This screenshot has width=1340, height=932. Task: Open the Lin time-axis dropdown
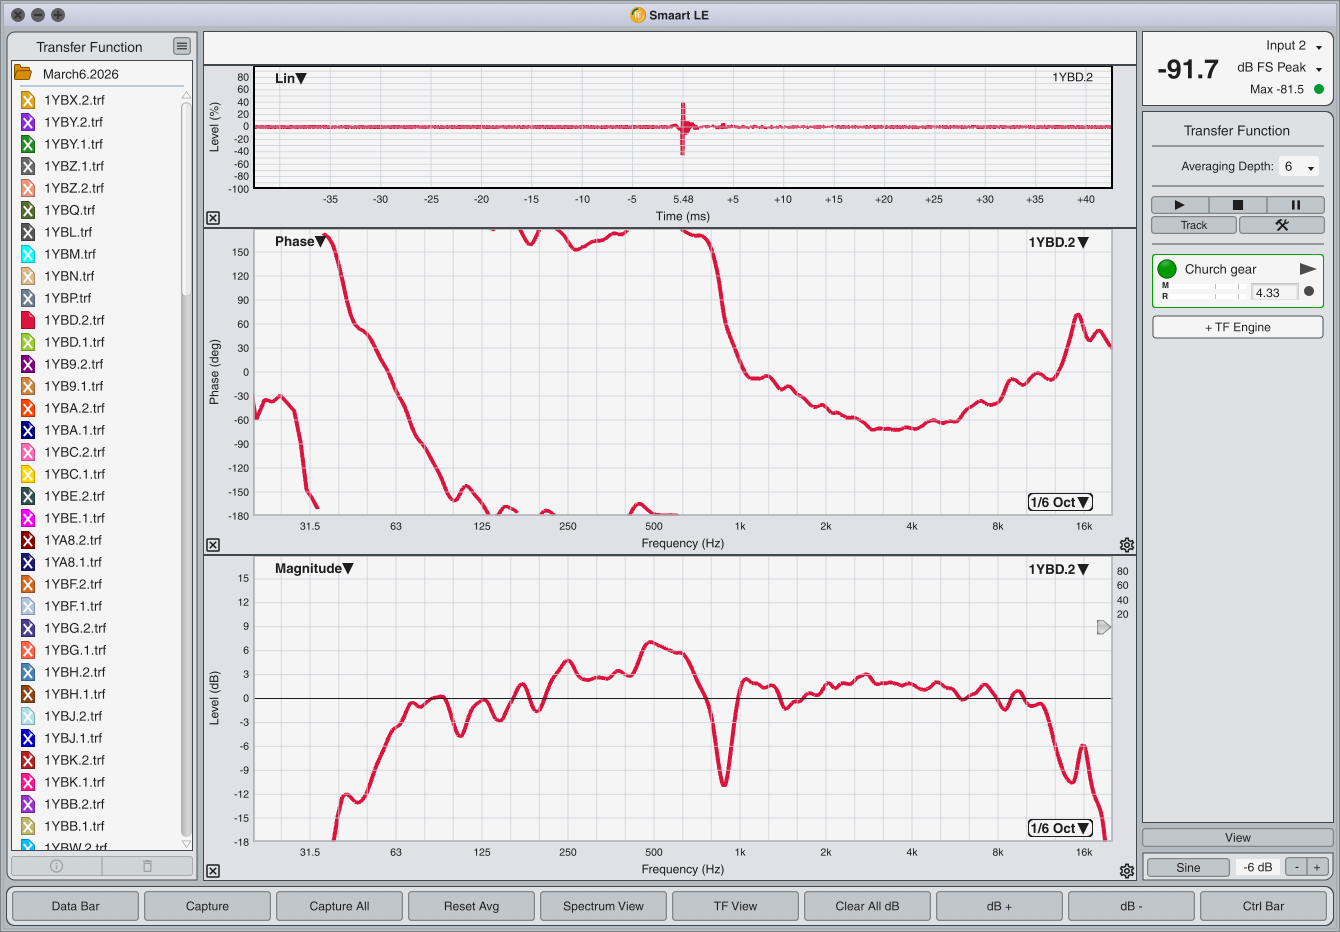tap(291, 78)
